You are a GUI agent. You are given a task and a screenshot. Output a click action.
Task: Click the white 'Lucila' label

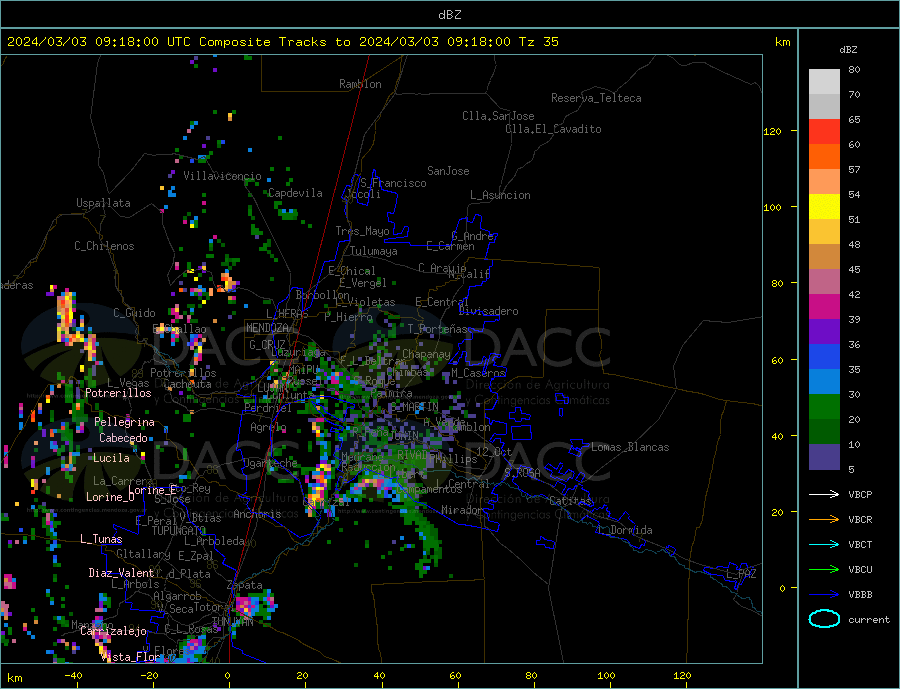[x=111, y=458]
